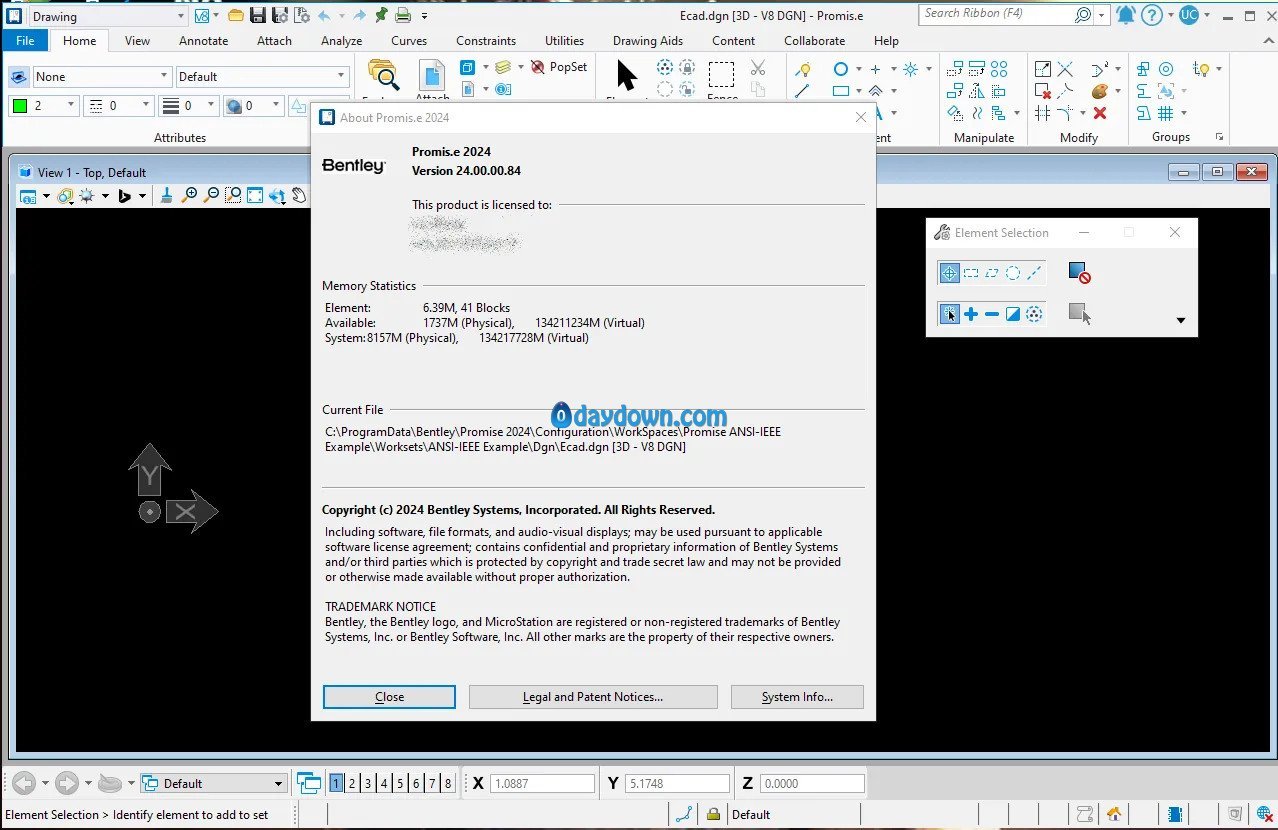Click the Legal and Patent Notices button

(593, 697)
